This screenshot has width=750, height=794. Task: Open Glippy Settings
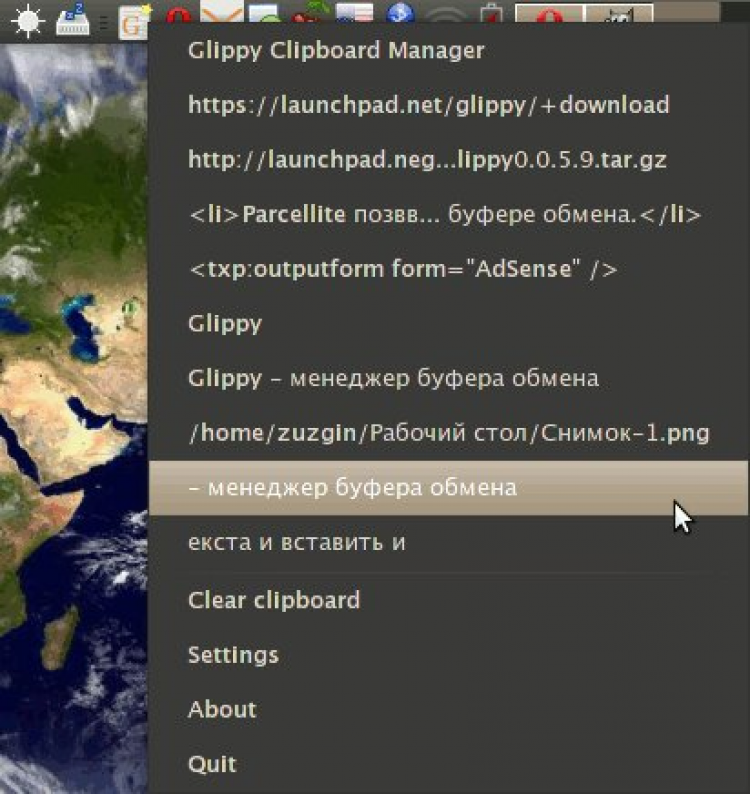pyautogui.click(x=233, y=655)
